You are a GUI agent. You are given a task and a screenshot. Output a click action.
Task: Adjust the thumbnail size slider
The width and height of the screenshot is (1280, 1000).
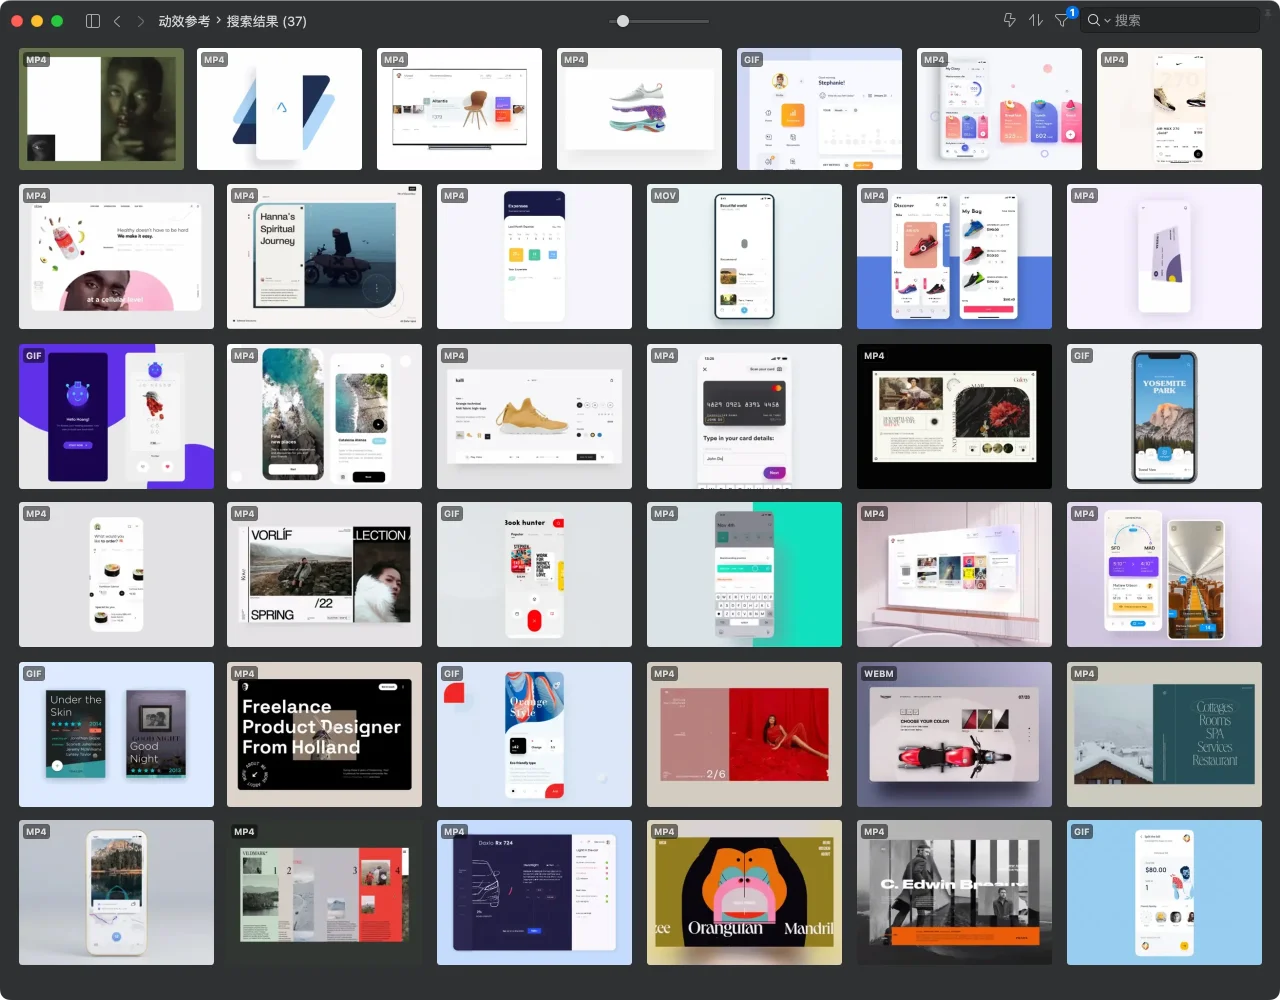point(623,21)
